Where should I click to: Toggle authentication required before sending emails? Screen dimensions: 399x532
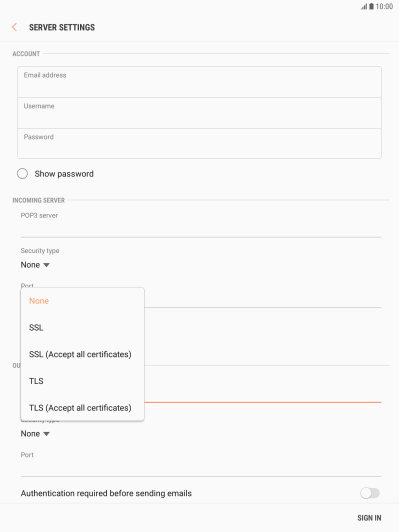tap(370, 493)
